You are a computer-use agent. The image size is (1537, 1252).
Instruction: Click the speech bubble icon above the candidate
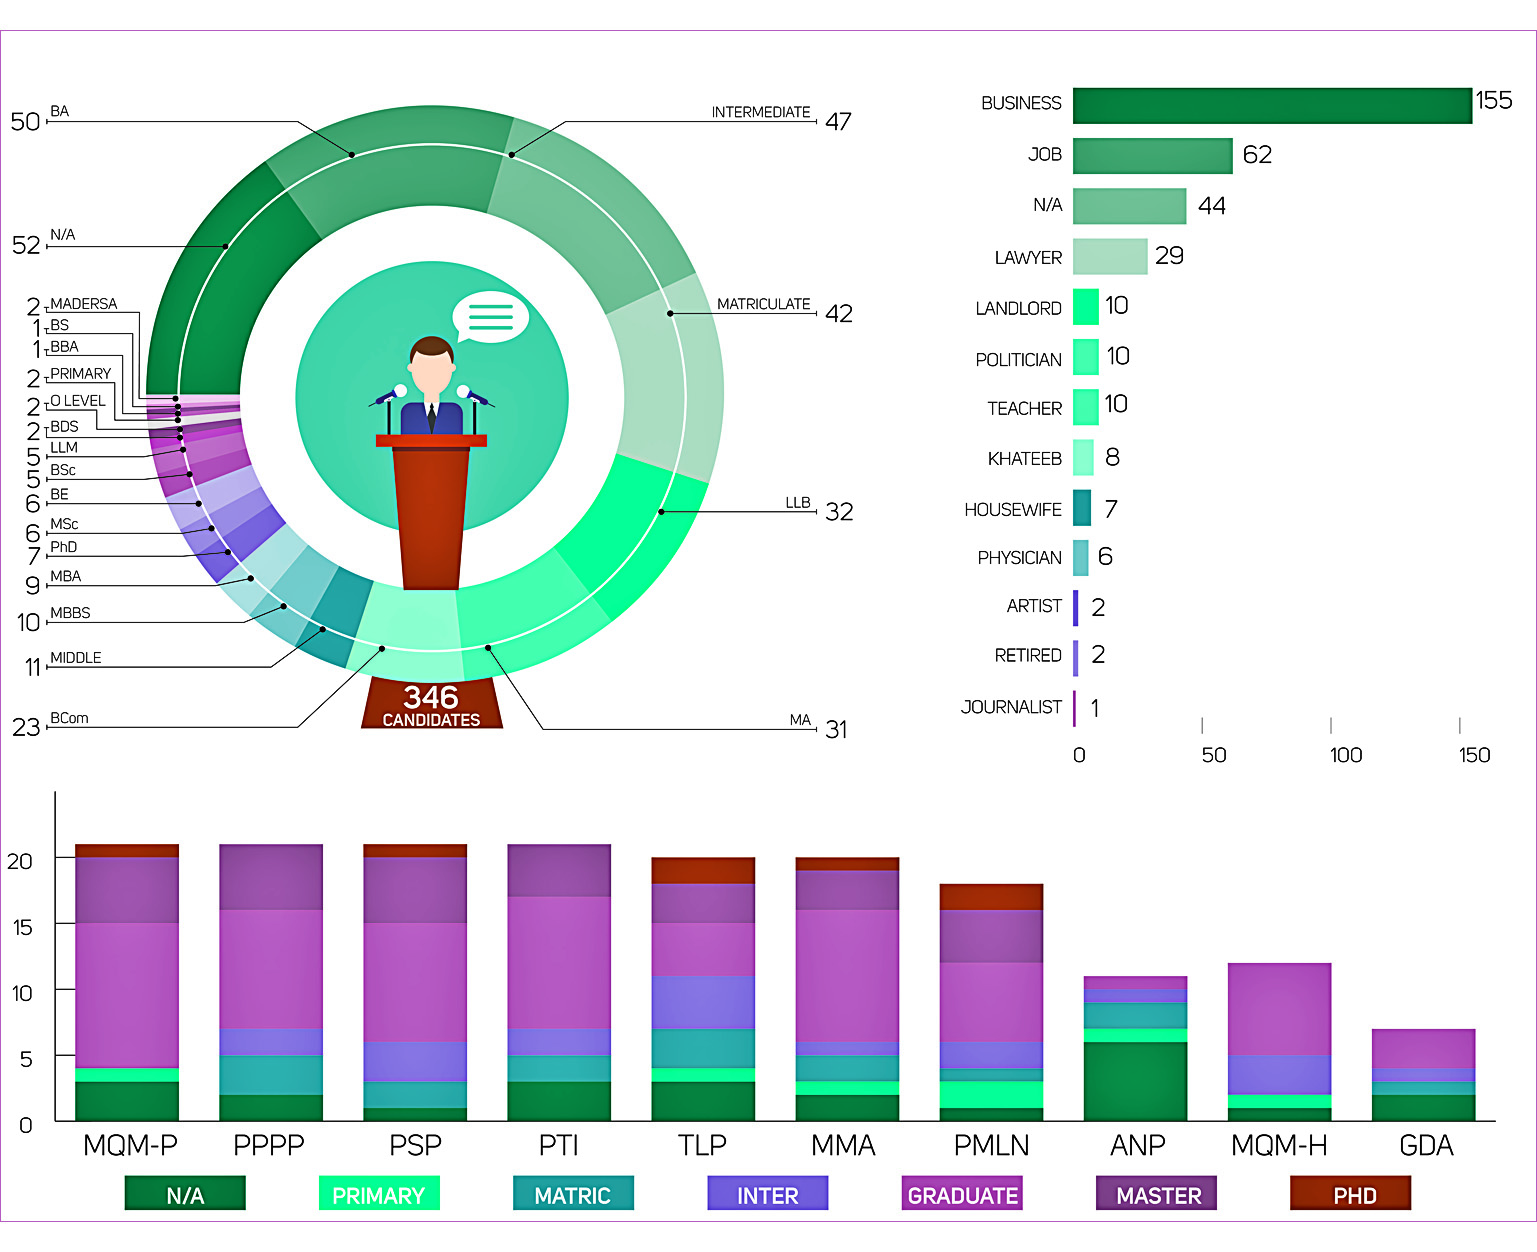[x=490, y=317]
